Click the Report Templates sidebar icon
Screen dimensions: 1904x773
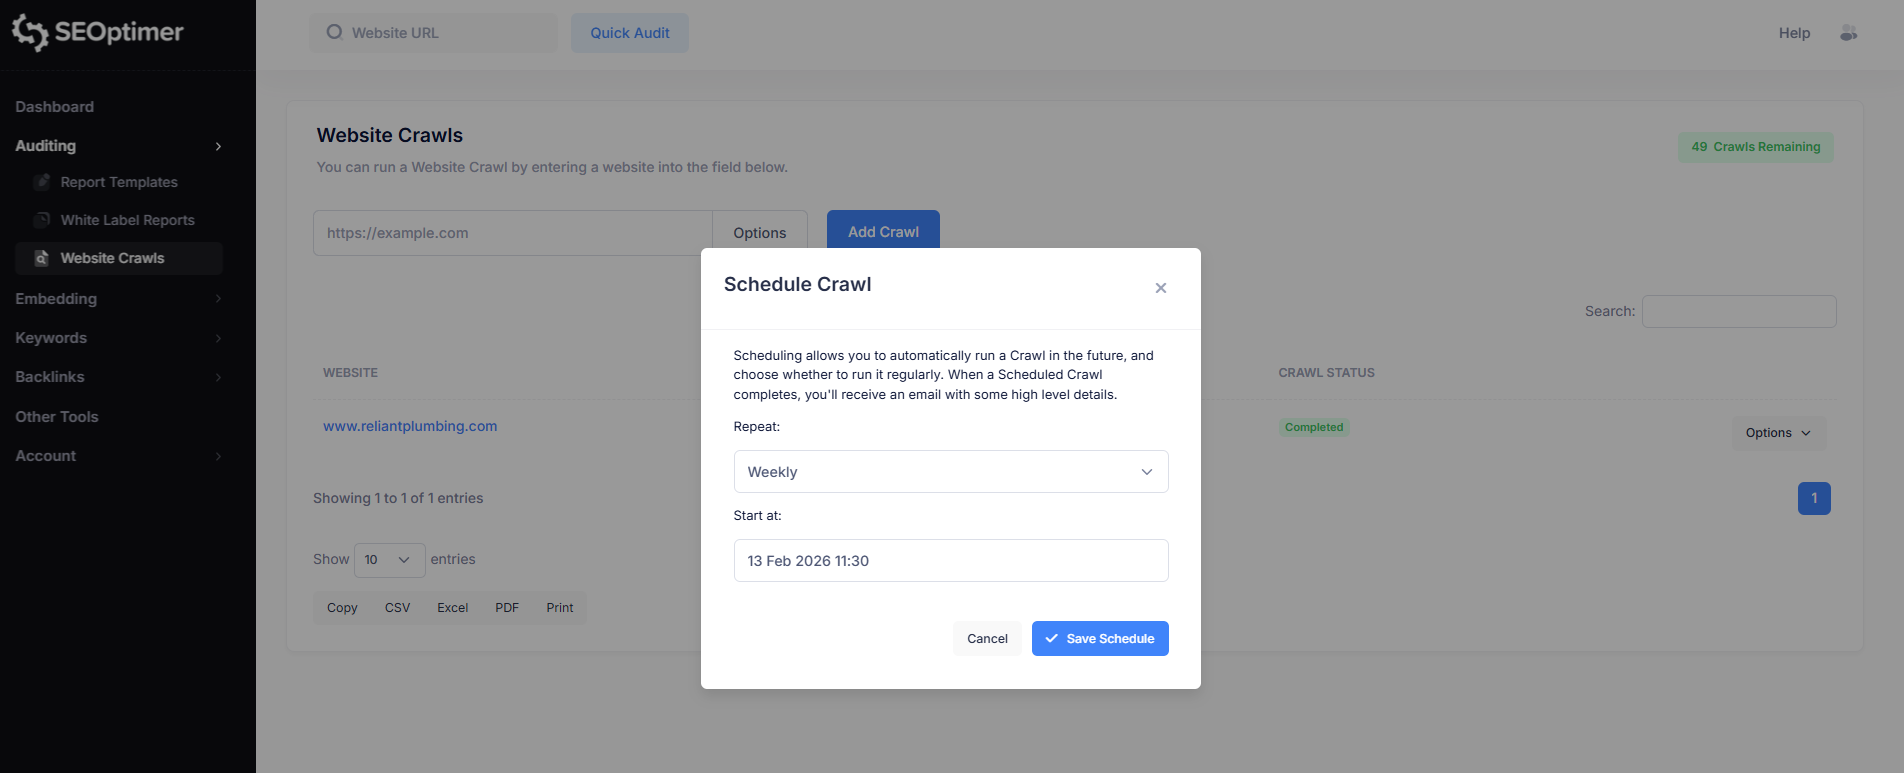coord(42,182)
